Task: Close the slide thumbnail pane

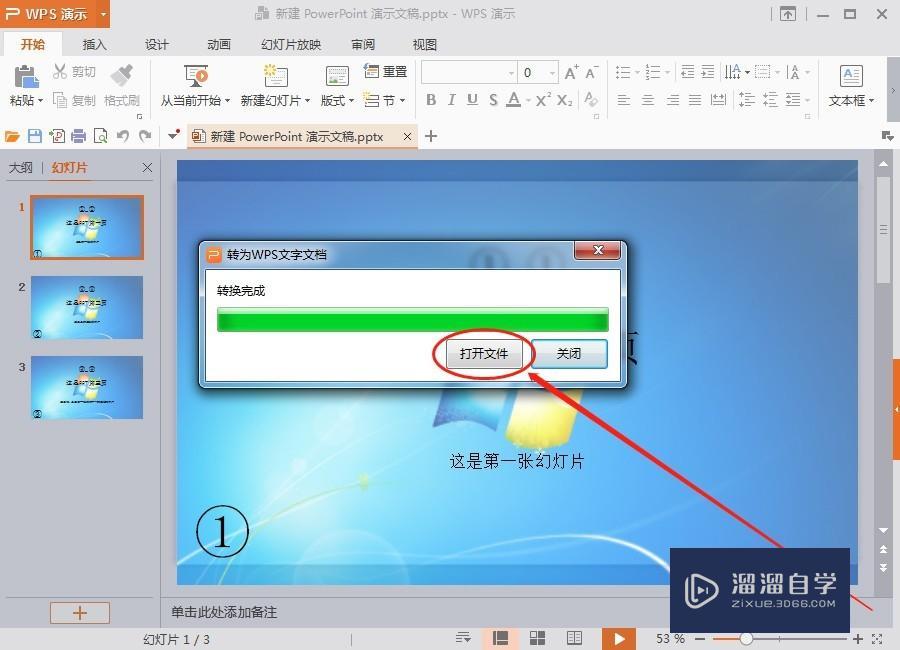Action: tap(147, 168)
